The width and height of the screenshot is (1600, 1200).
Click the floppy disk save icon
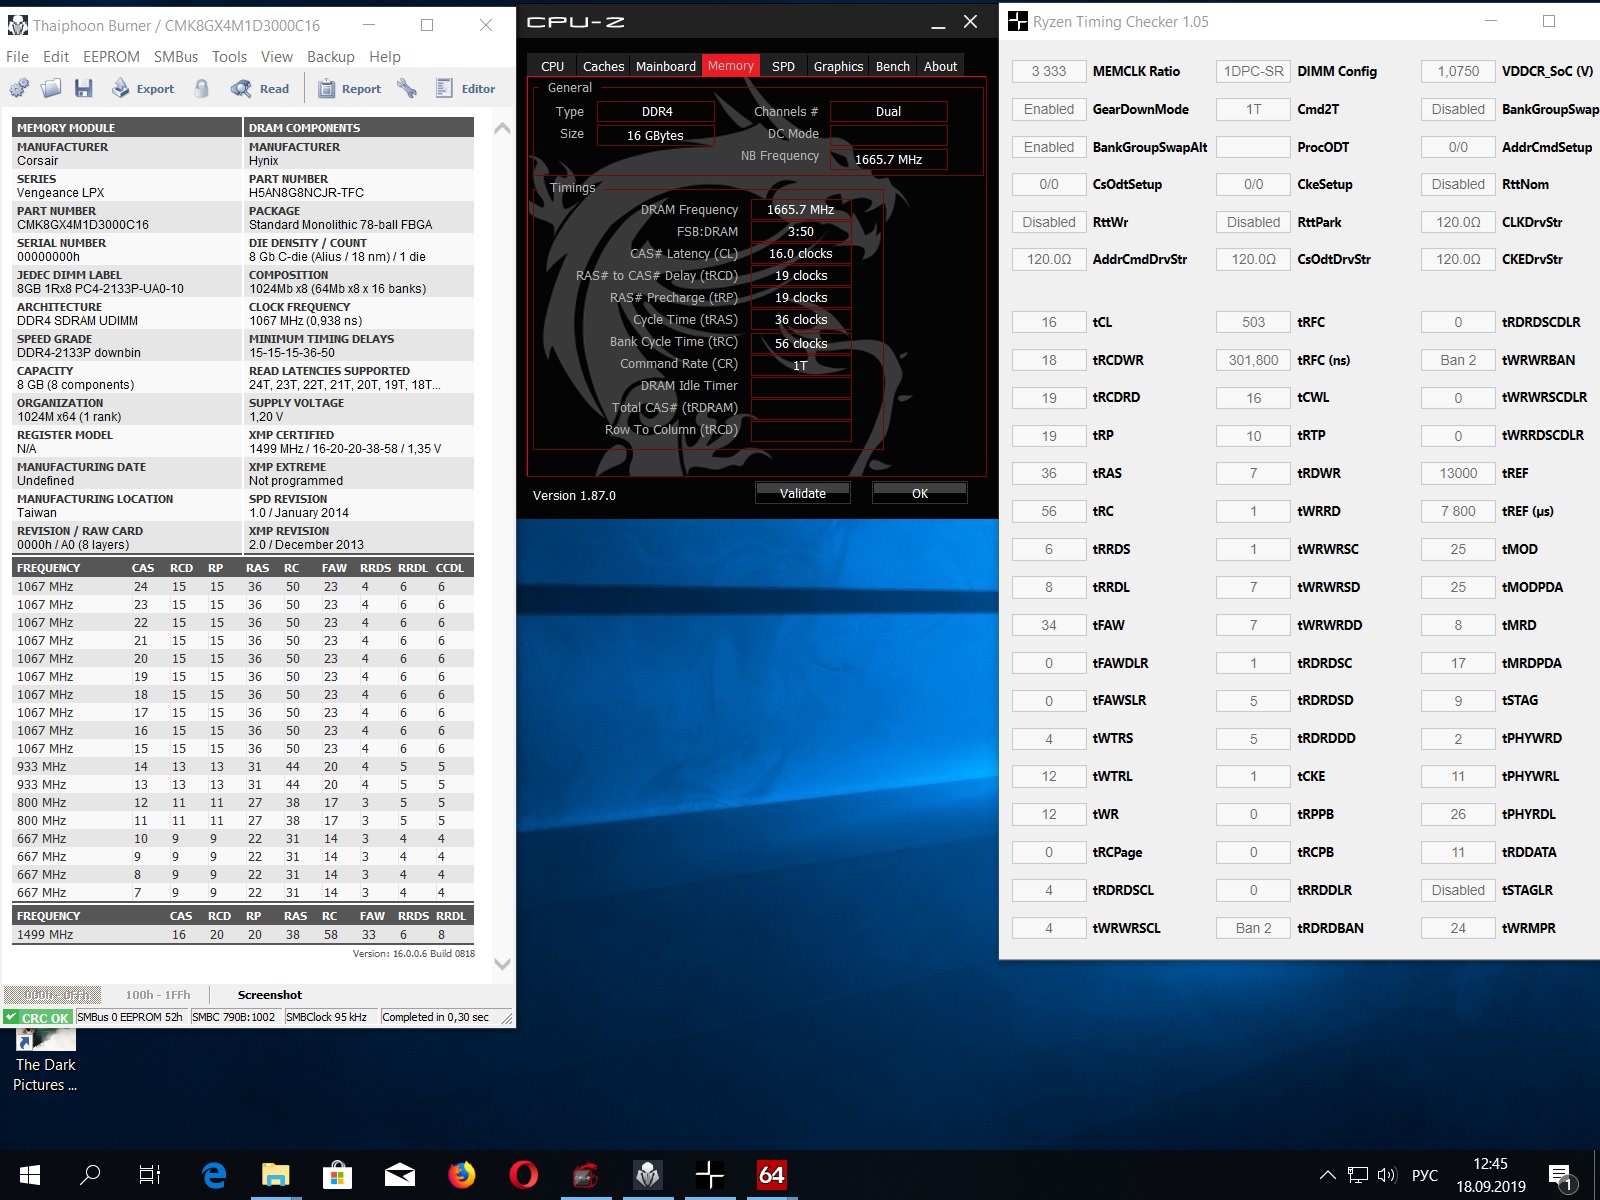coord(84,89)
